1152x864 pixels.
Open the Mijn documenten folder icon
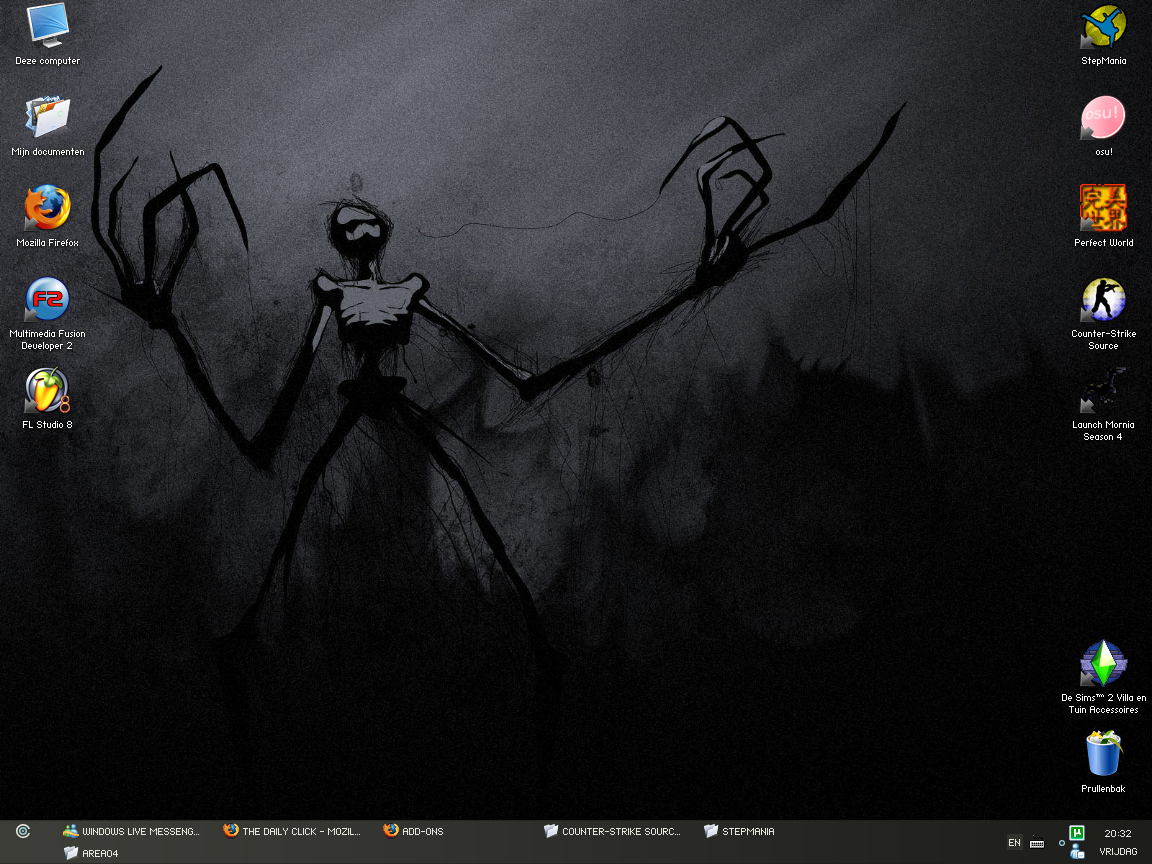(48, 126)
